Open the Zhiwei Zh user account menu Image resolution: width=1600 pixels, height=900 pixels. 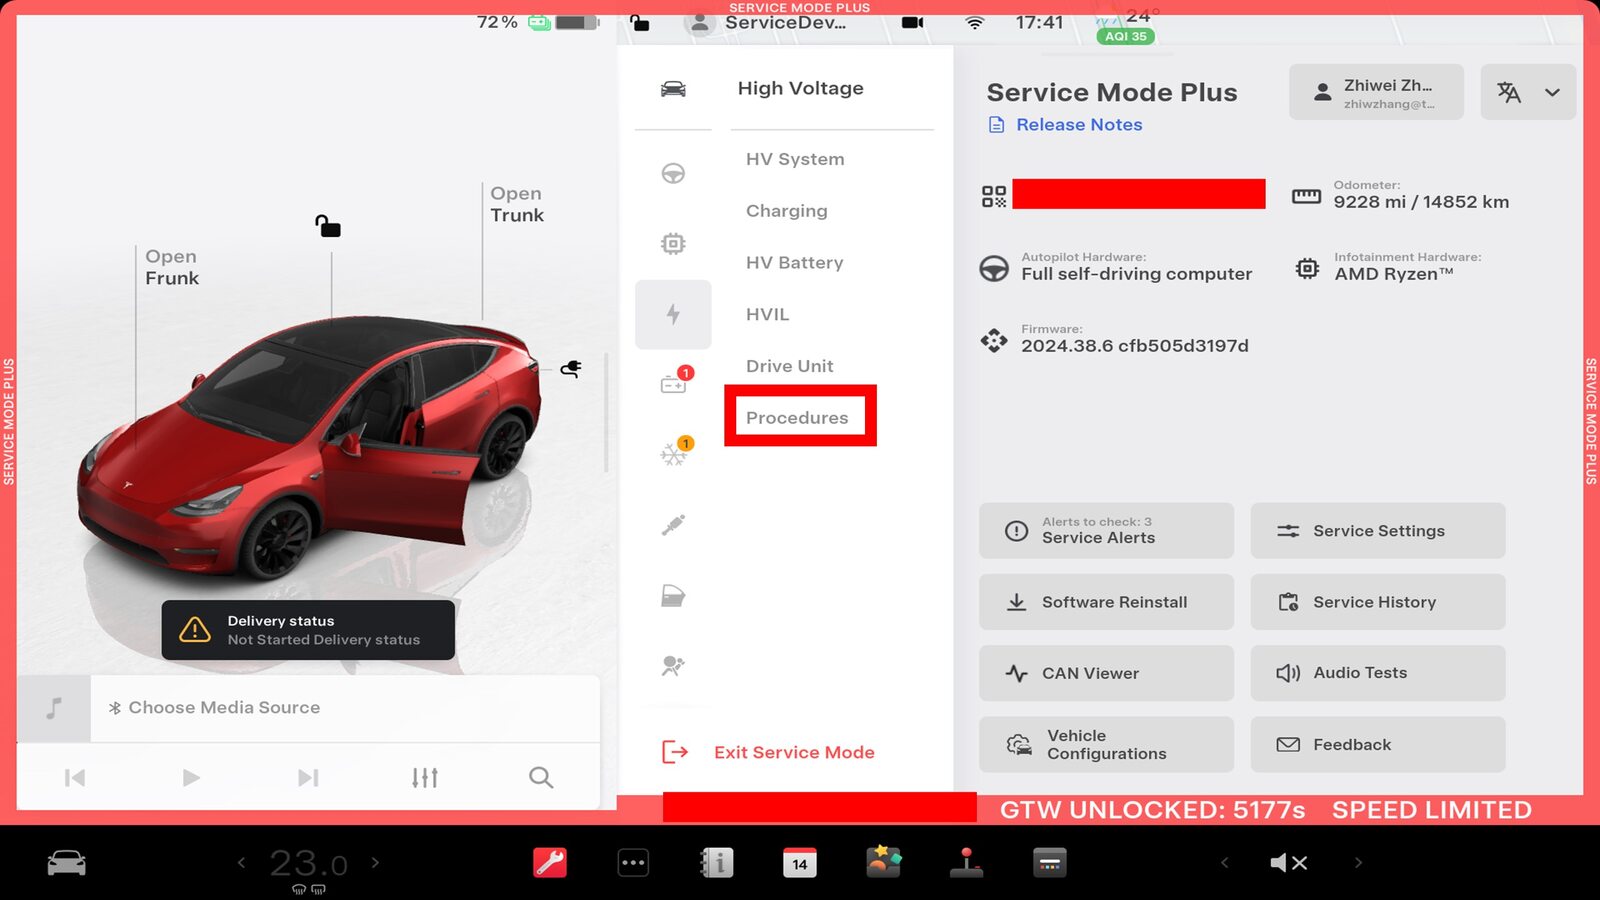[x=1376, y=92]
